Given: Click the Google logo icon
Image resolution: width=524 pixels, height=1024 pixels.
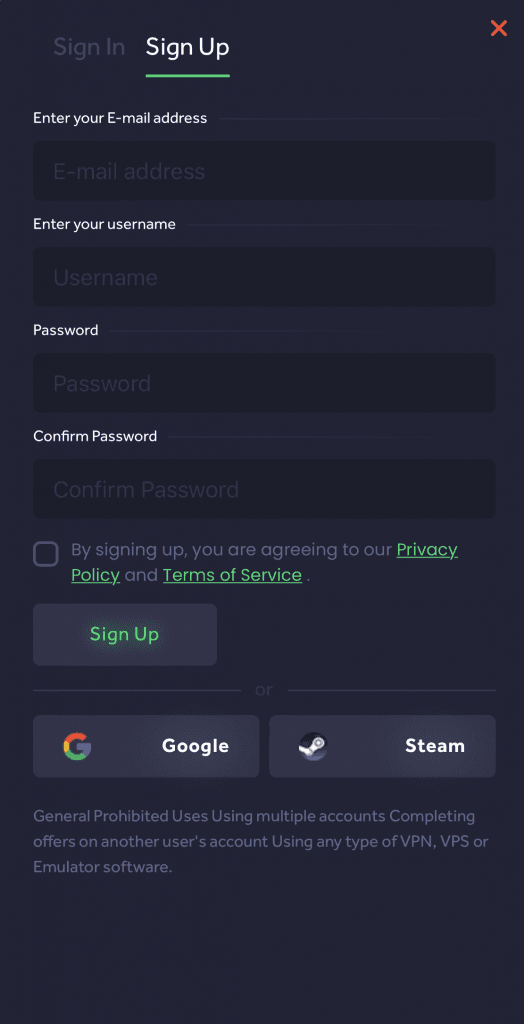Looking at the screenshot, I should coord(77,746).
